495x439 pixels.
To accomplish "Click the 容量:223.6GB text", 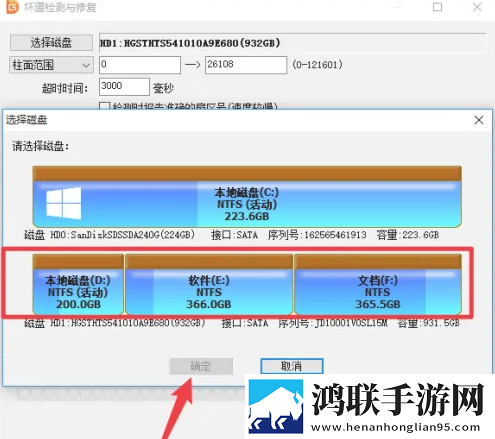I will click(x=408, y=235).
